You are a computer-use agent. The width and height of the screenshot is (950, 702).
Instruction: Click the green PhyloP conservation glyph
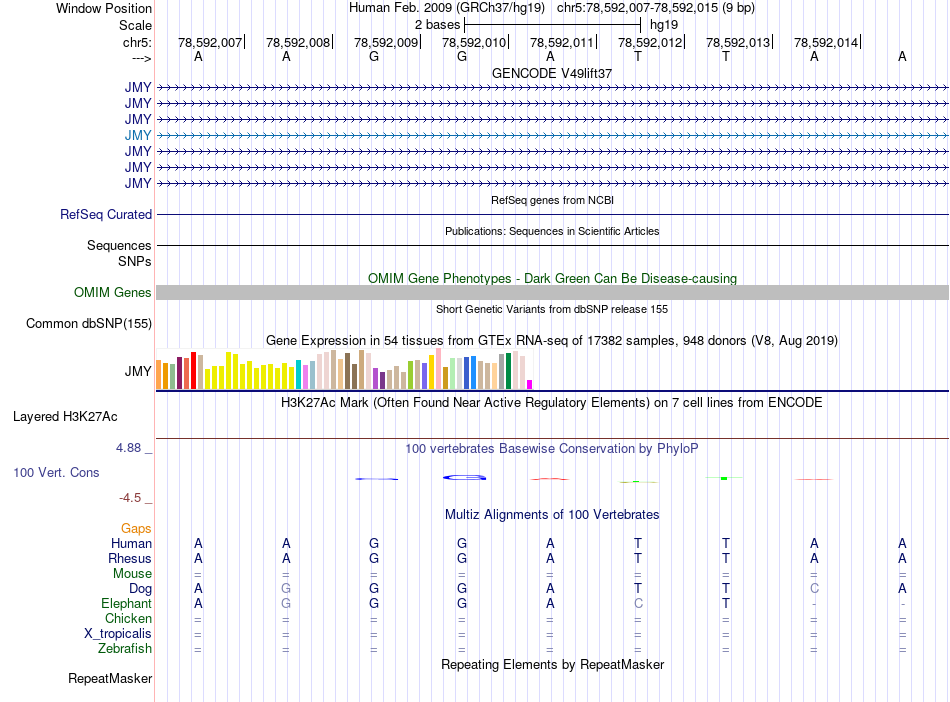722,478
